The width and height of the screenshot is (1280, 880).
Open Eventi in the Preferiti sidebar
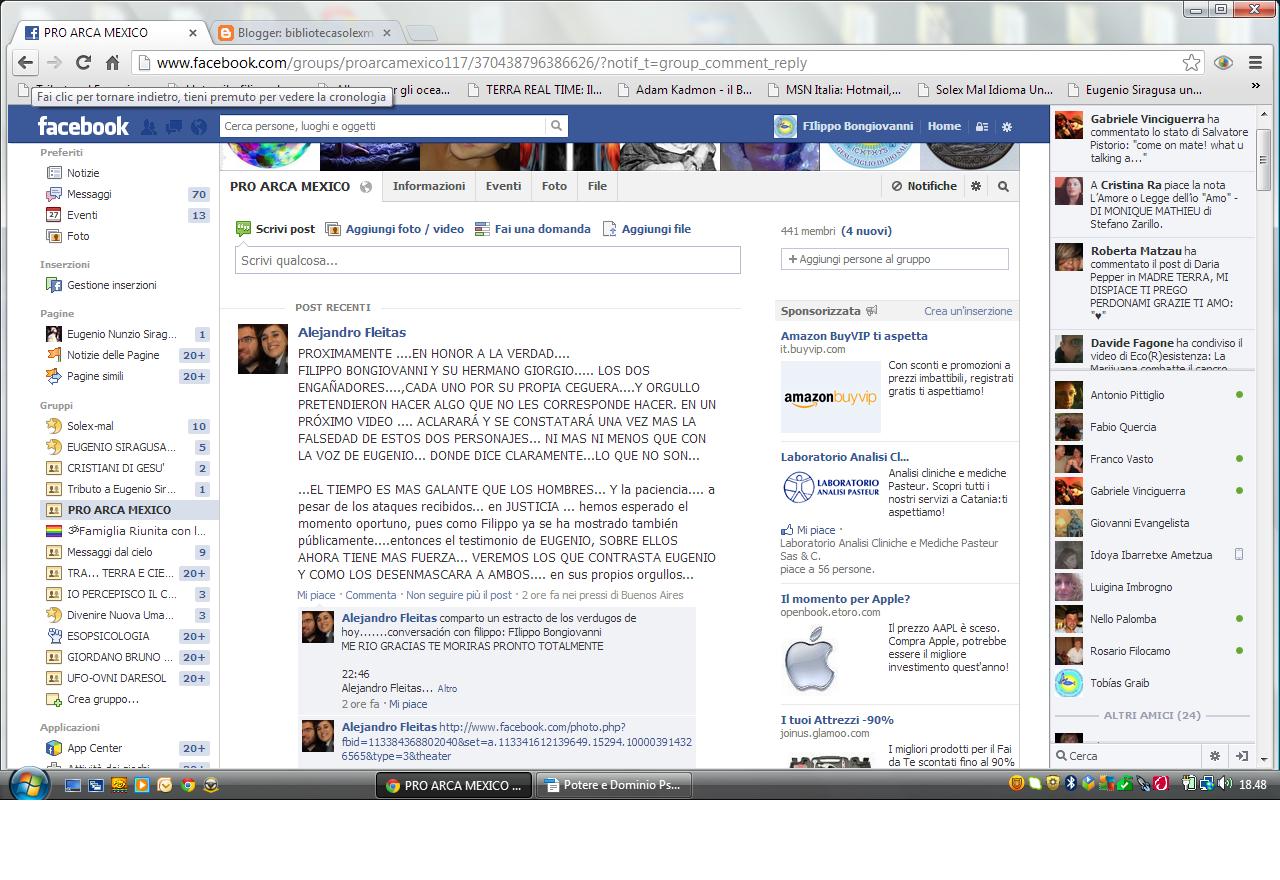(82, 215)
